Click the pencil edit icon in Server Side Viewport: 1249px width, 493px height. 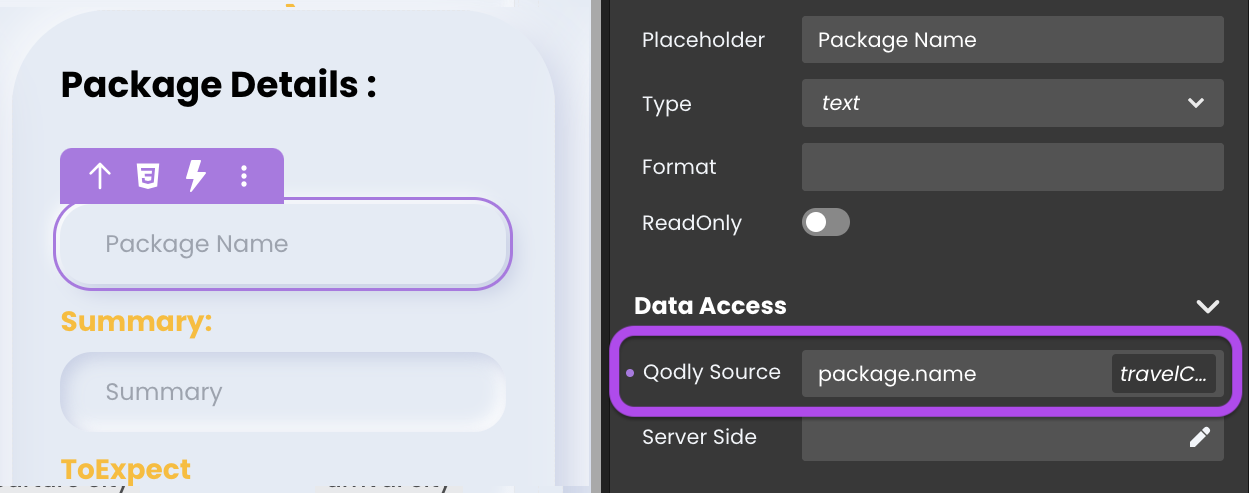(x=1199, y=437)
